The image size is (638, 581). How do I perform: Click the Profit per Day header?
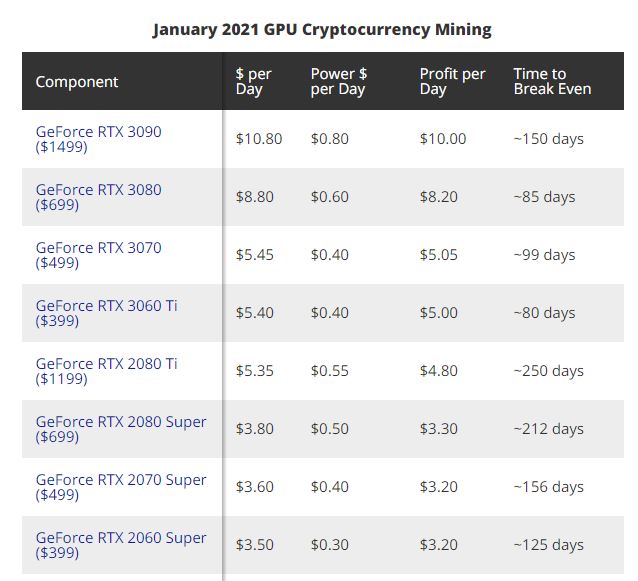pyautogui.click(x=452, y=81)
